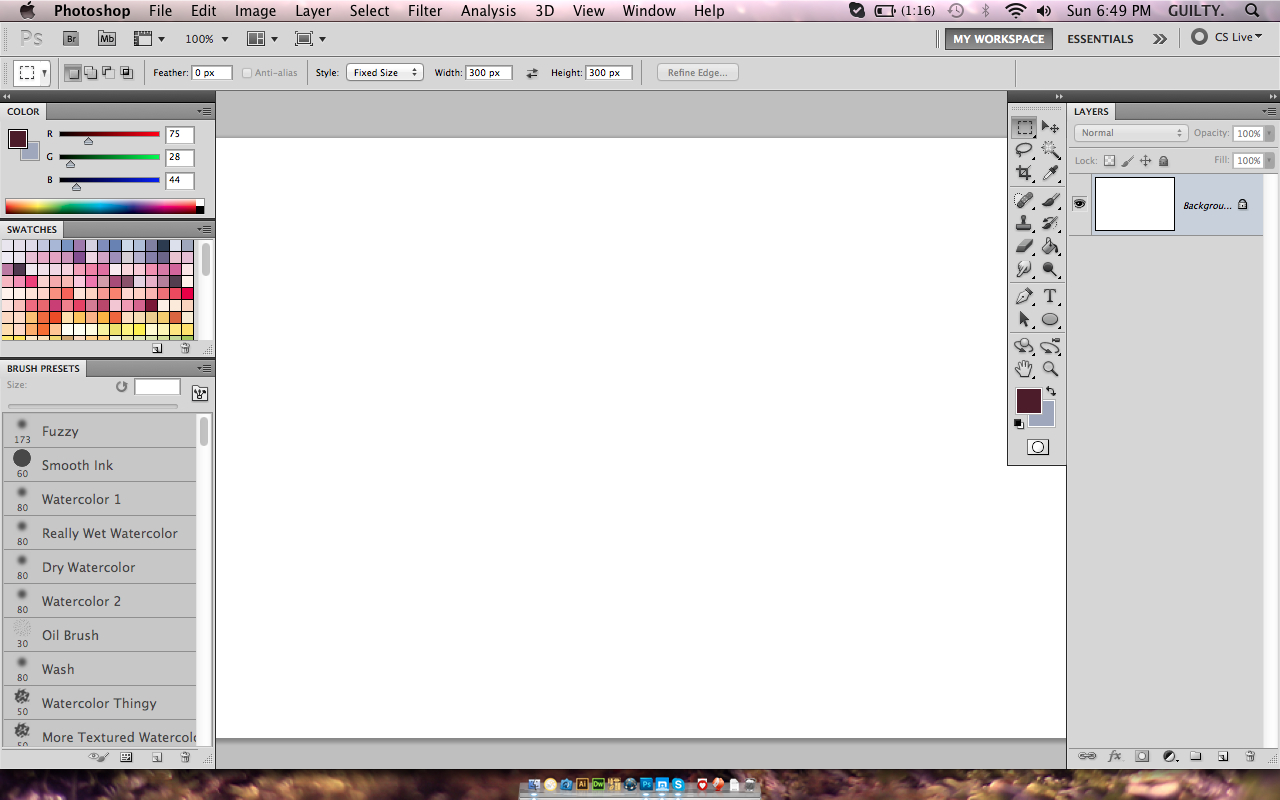This screenshot has height=800, width=1280.
Task: Select the Dodge tool
Action: click(x=1050, y=269)
